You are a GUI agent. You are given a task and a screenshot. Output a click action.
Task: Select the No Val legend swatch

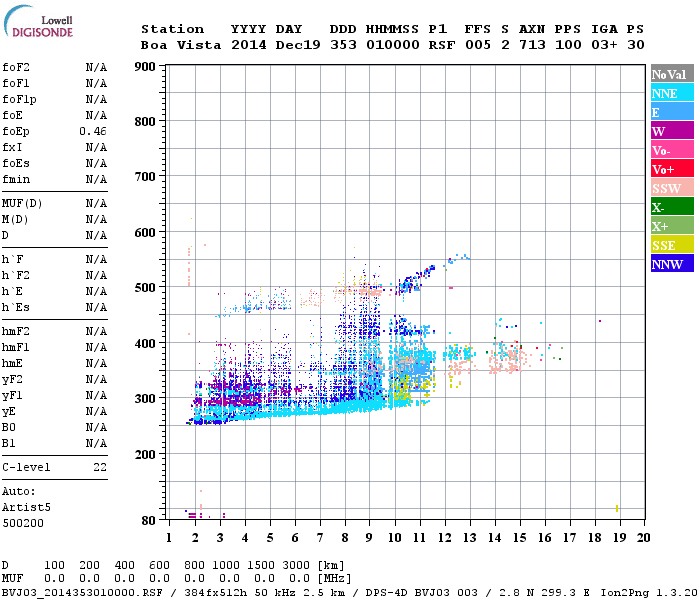[672, 74]
